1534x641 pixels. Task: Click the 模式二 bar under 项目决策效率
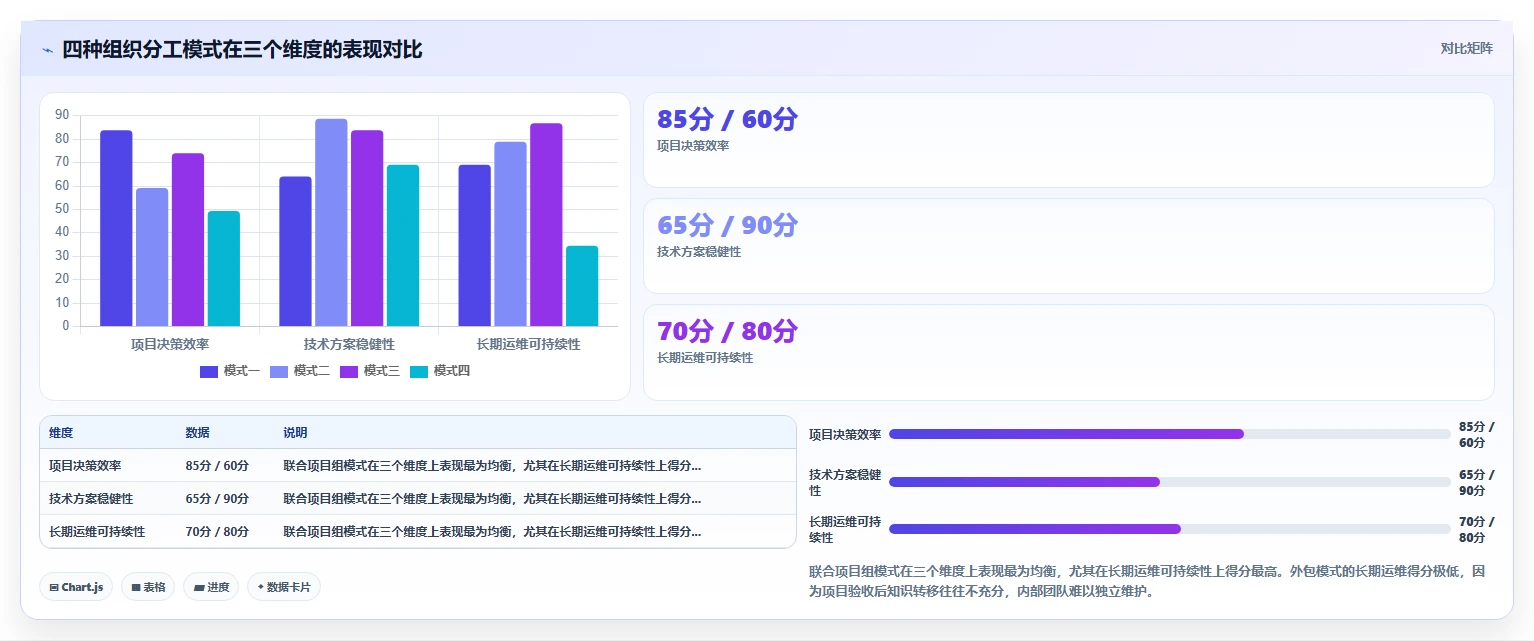pos(152,257)
